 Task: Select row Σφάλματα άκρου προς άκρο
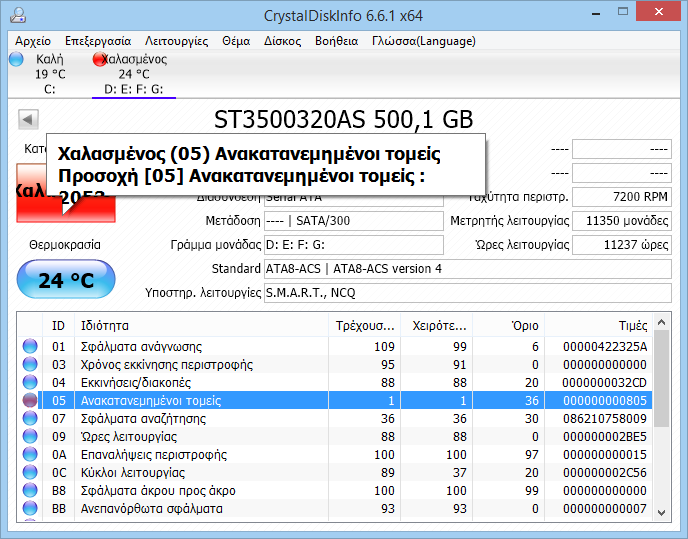pyautogui.click(x=335, y=490)
